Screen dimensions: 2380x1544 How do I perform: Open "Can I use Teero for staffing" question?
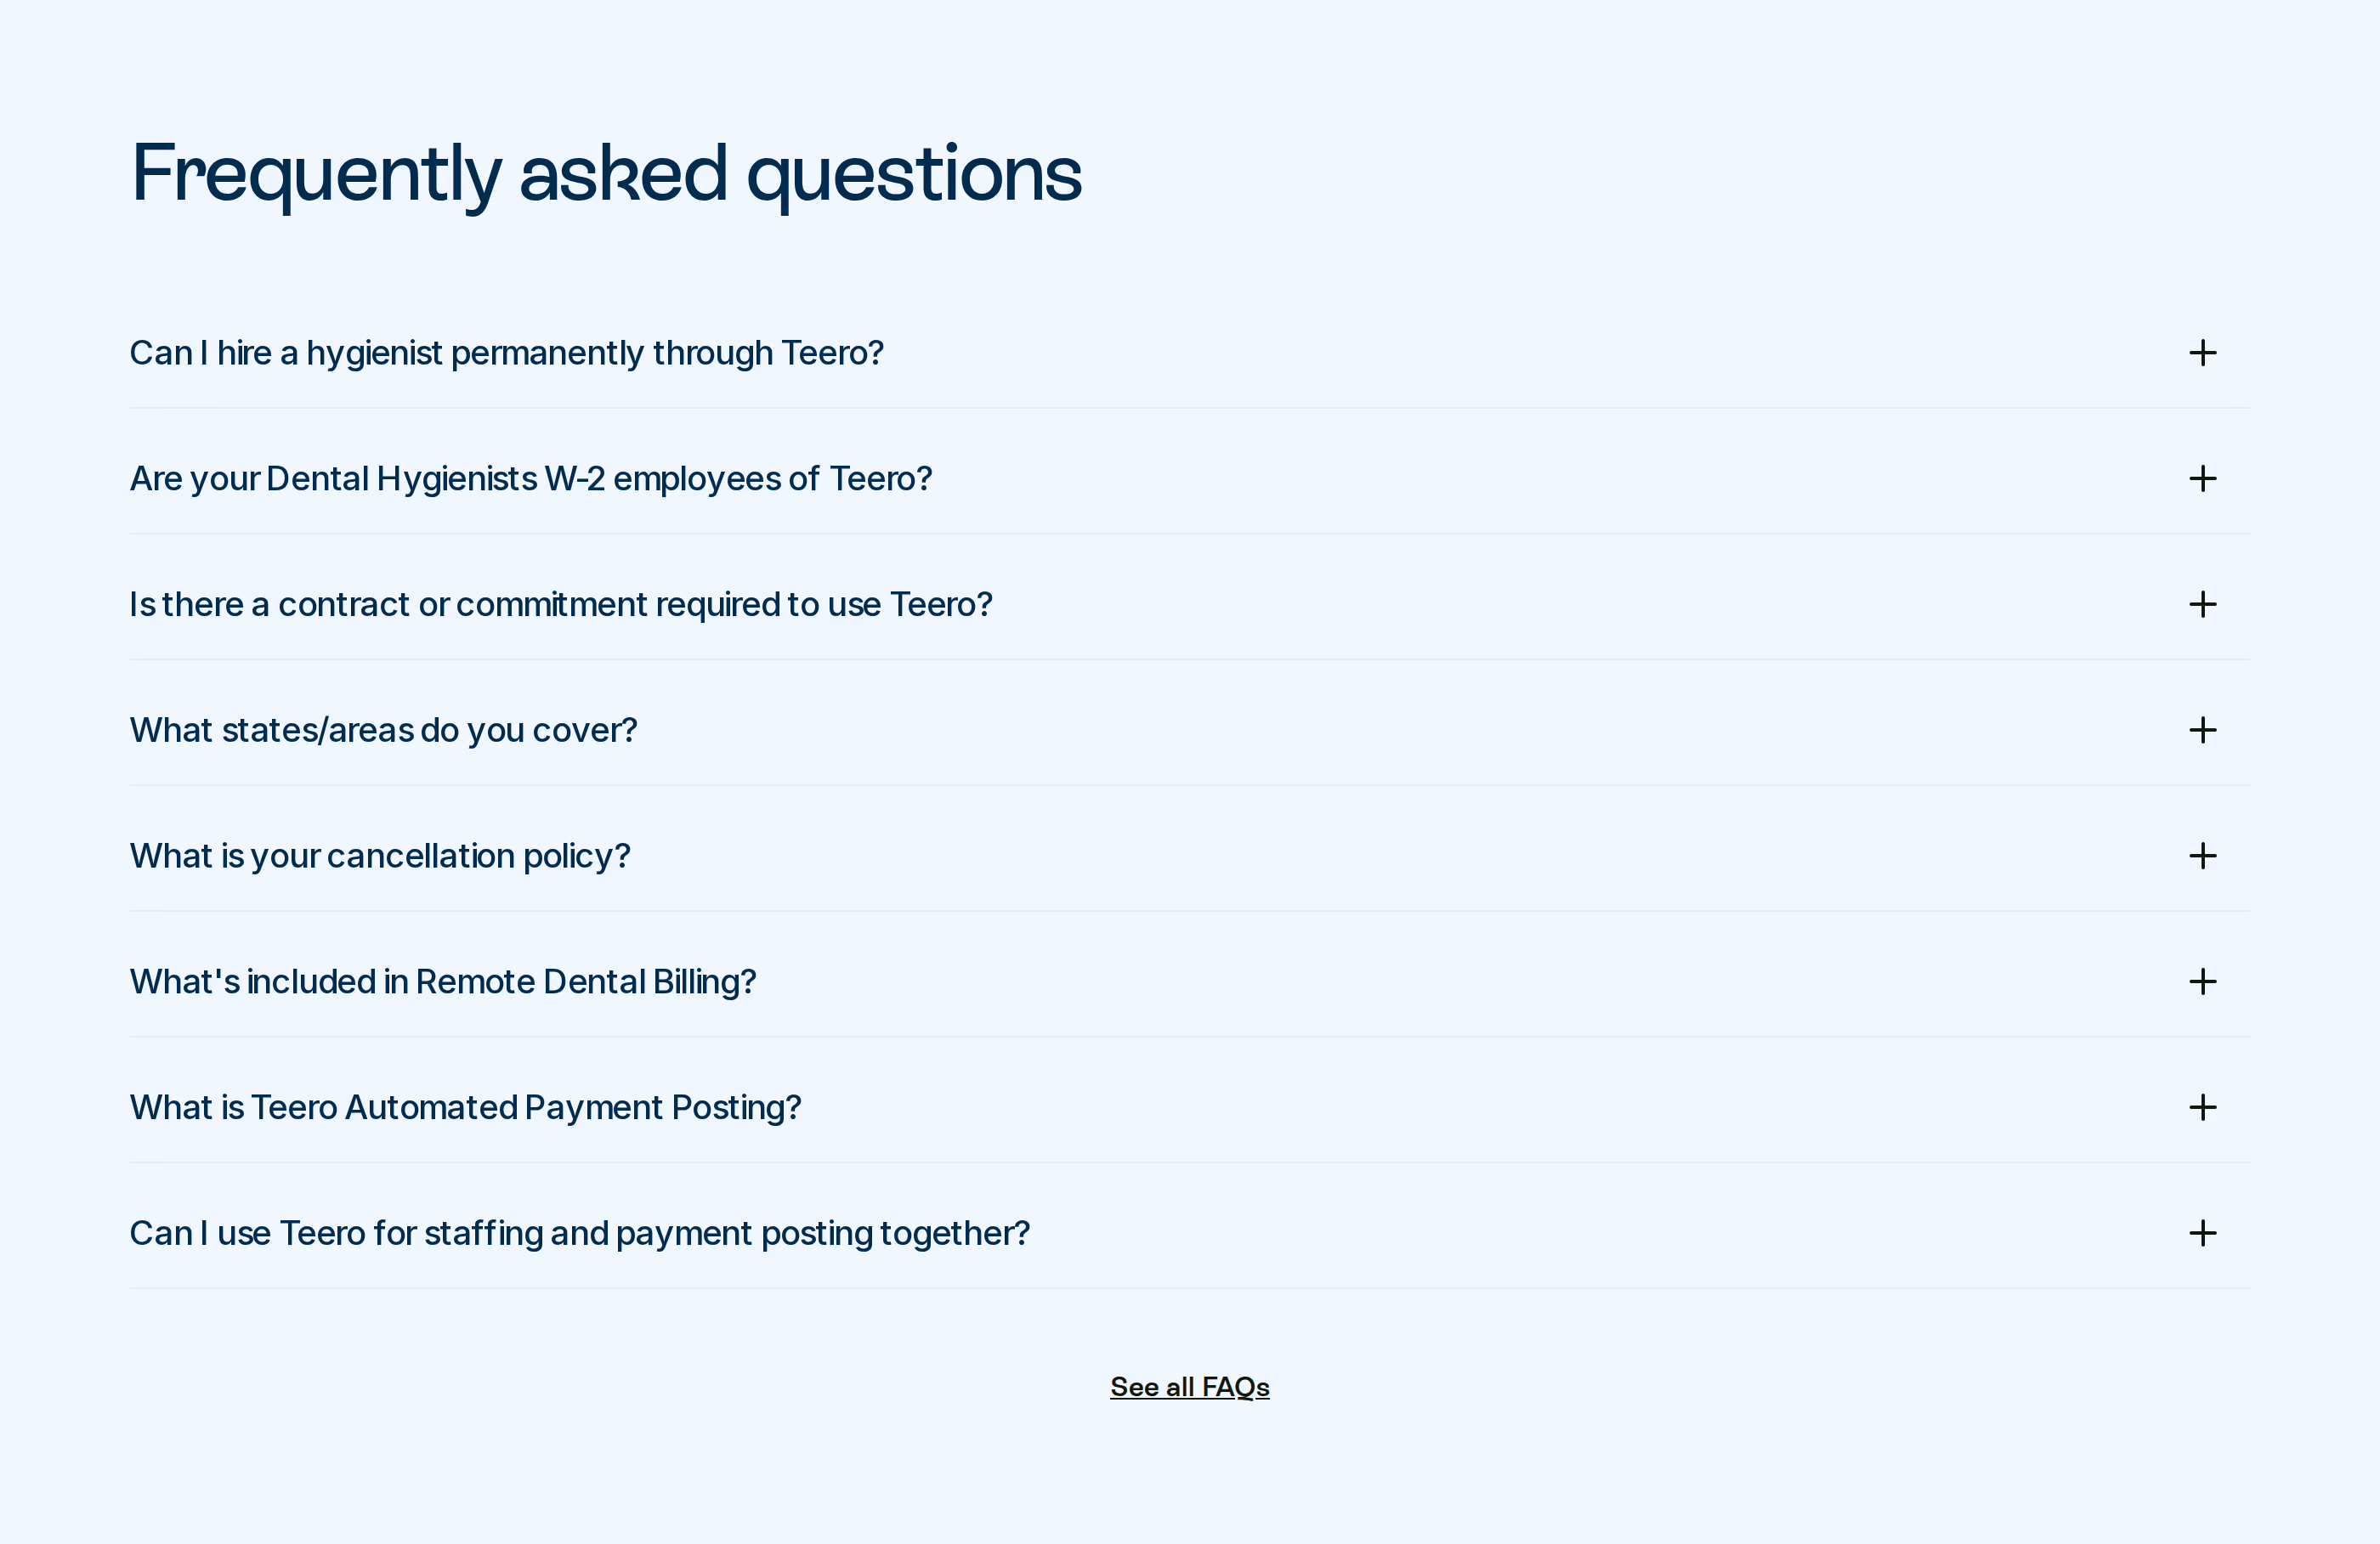point(579,1233)
